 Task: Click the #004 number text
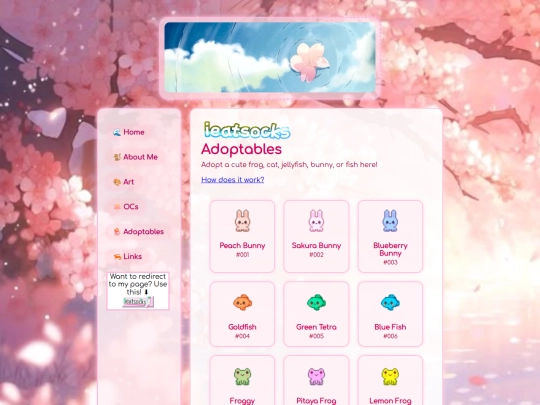(242, 336)
